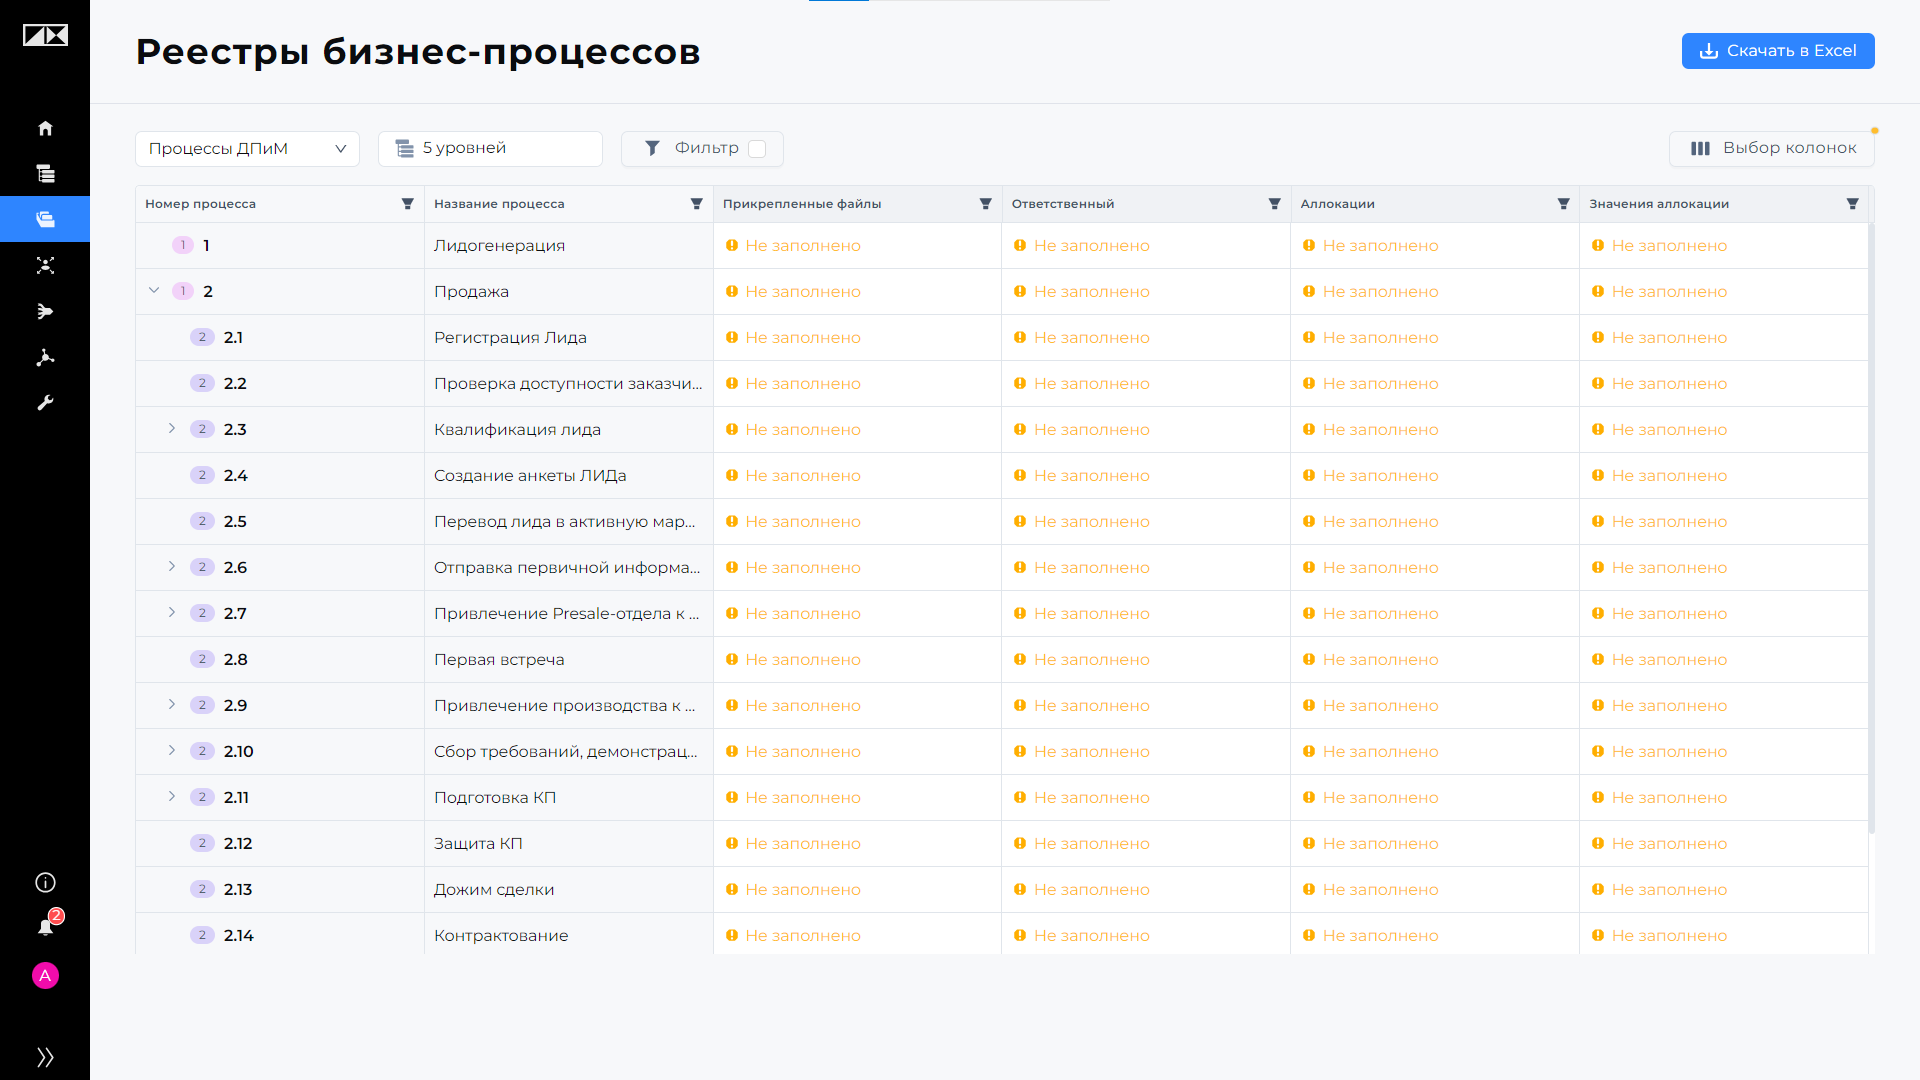Filter the Значения аллокации column
The width and height of the screenshot is (1920, 1080).
1853,204
